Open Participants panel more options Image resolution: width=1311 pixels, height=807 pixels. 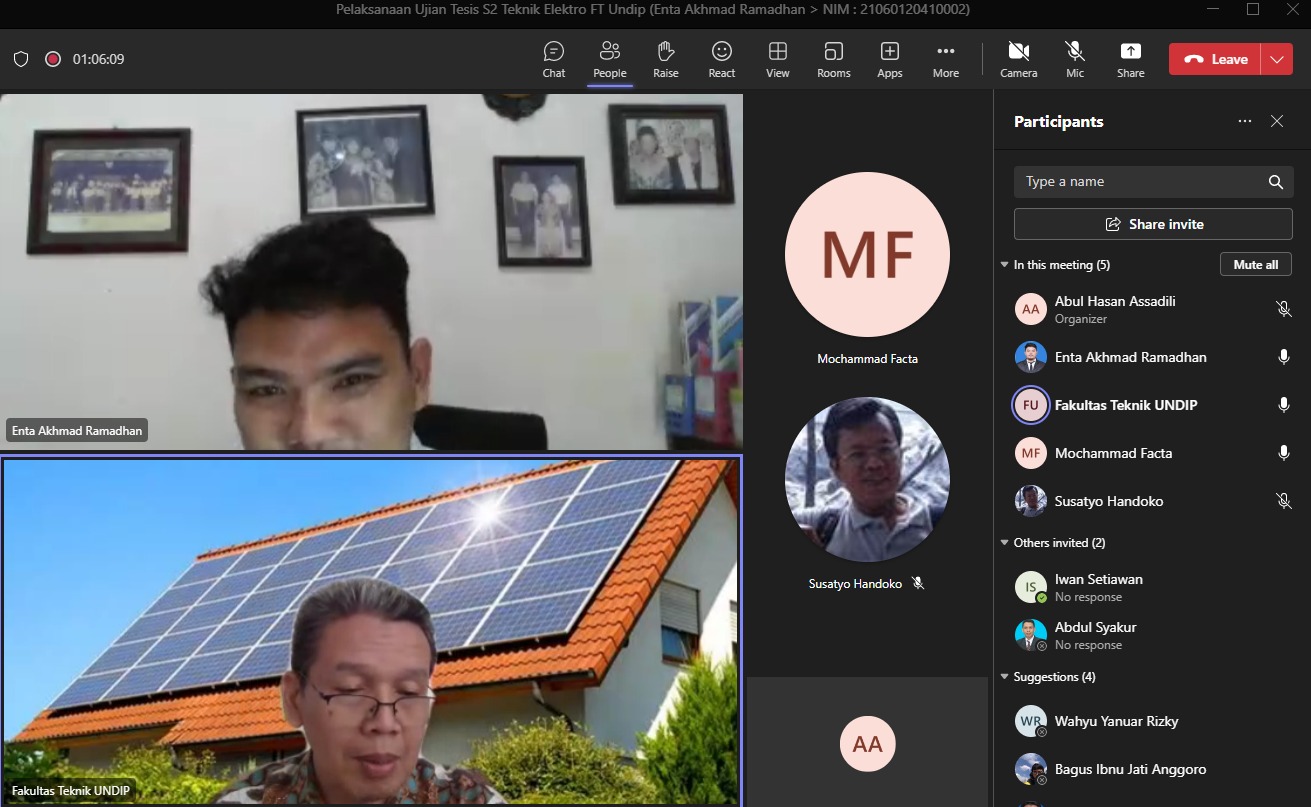1244,121
